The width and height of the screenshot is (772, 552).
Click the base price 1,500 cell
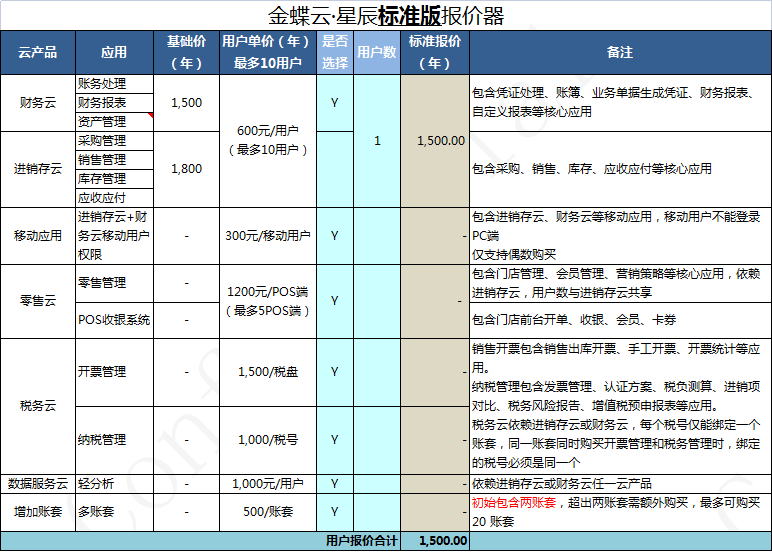coord(187,103)
